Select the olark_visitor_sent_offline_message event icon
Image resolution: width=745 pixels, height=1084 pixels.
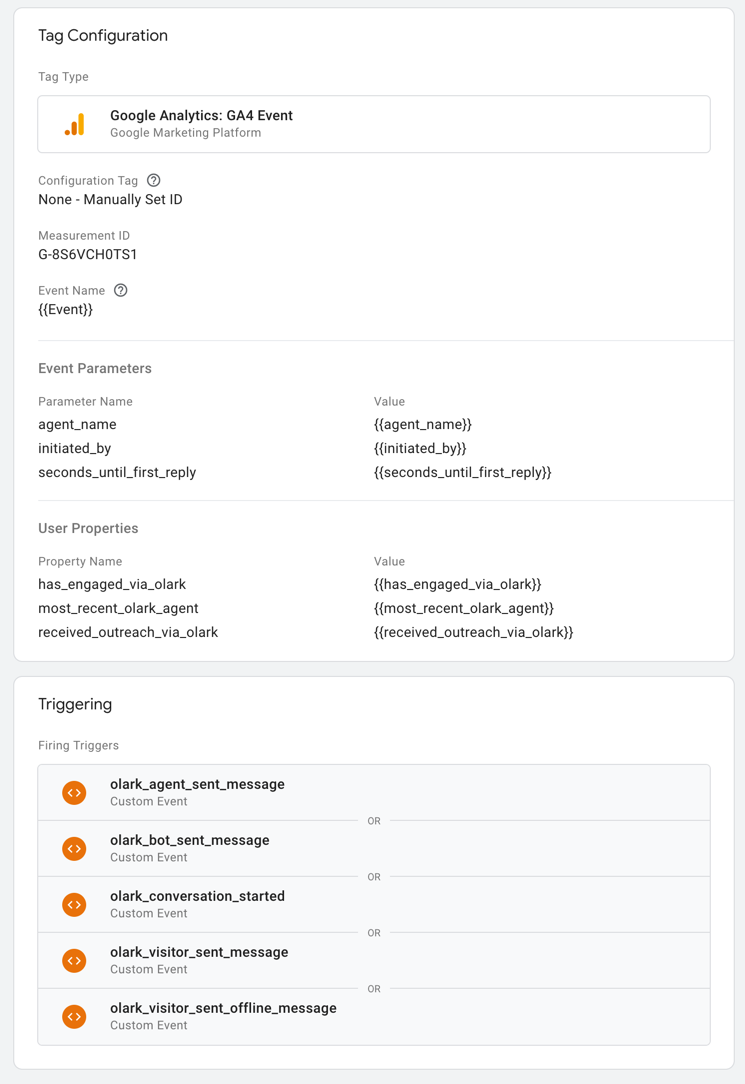(x=74, y=1016)
